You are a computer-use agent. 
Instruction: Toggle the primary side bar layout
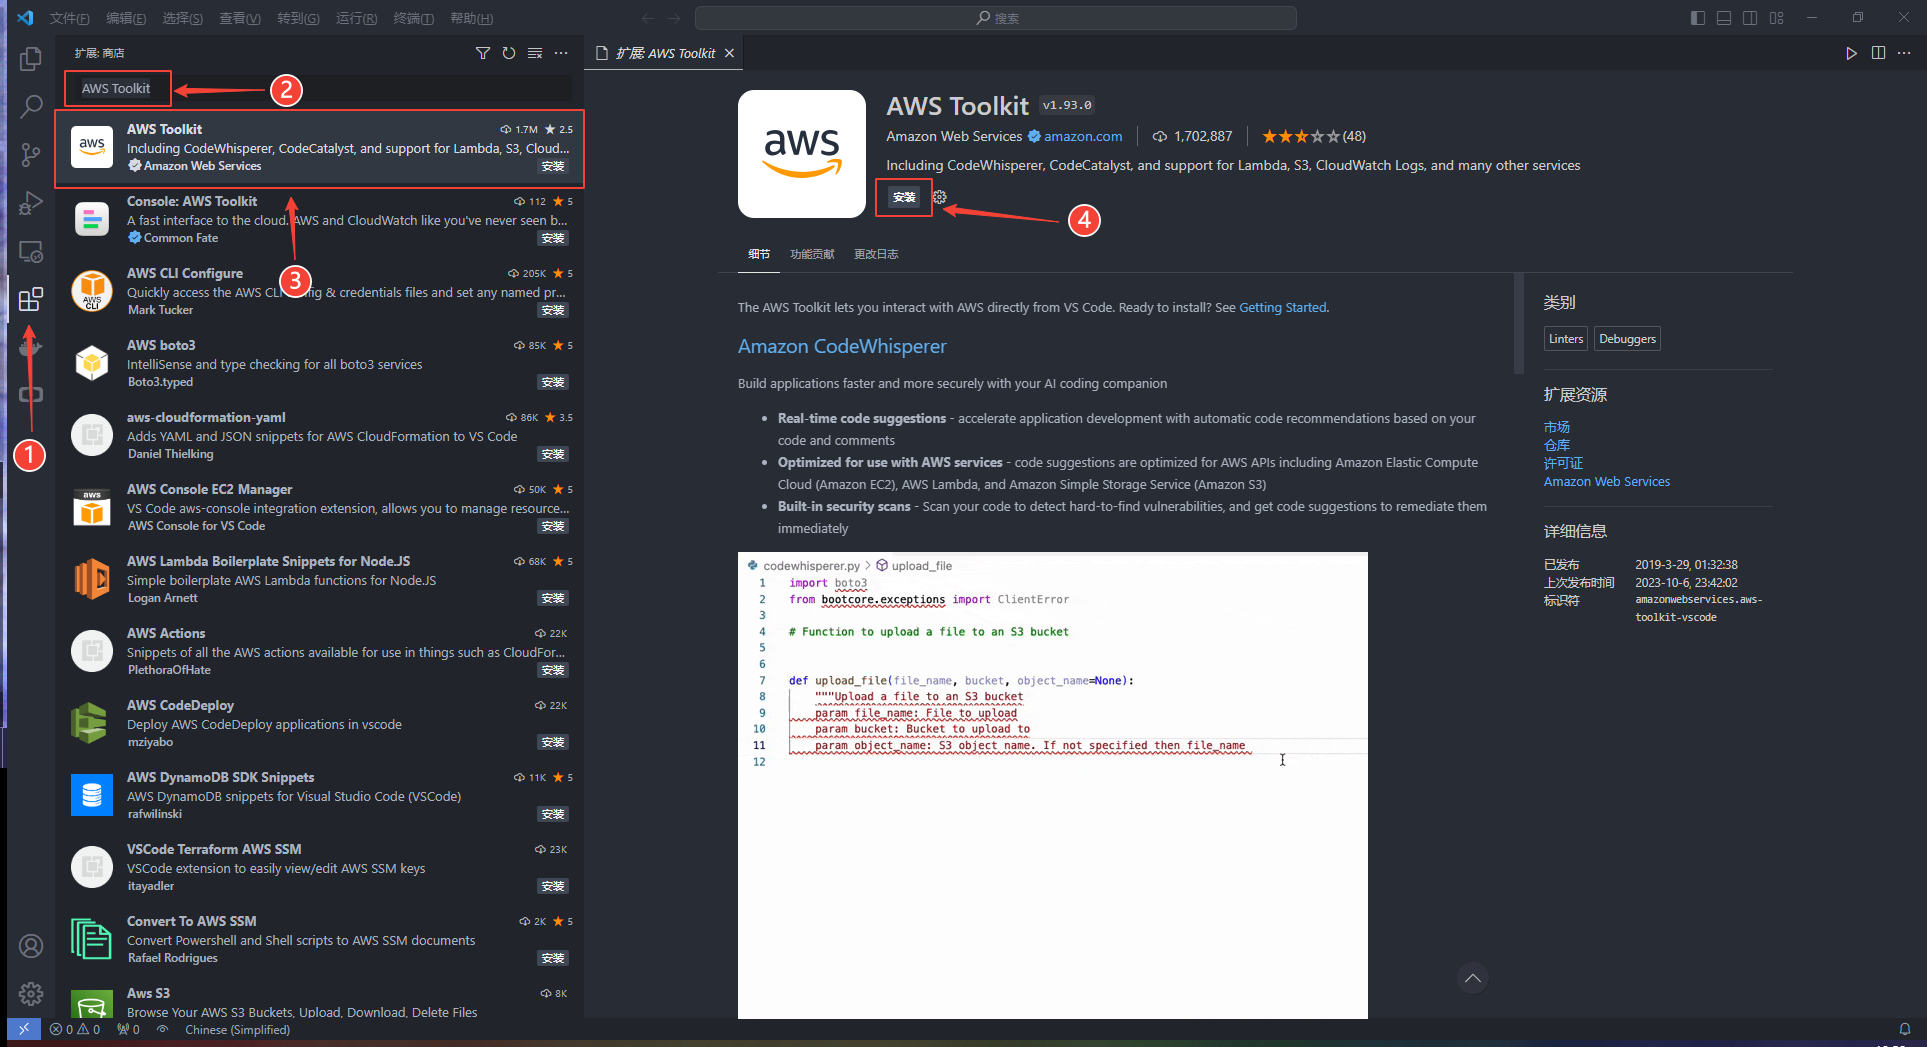click(x=1698, y=18)
